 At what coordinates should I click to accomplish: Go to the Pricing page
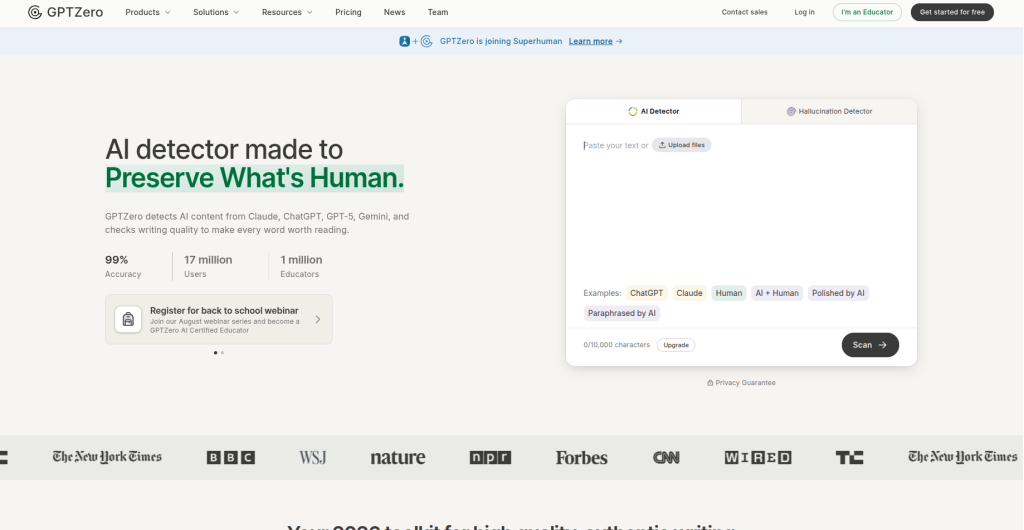pyautogui.click(x=348, y=12)
